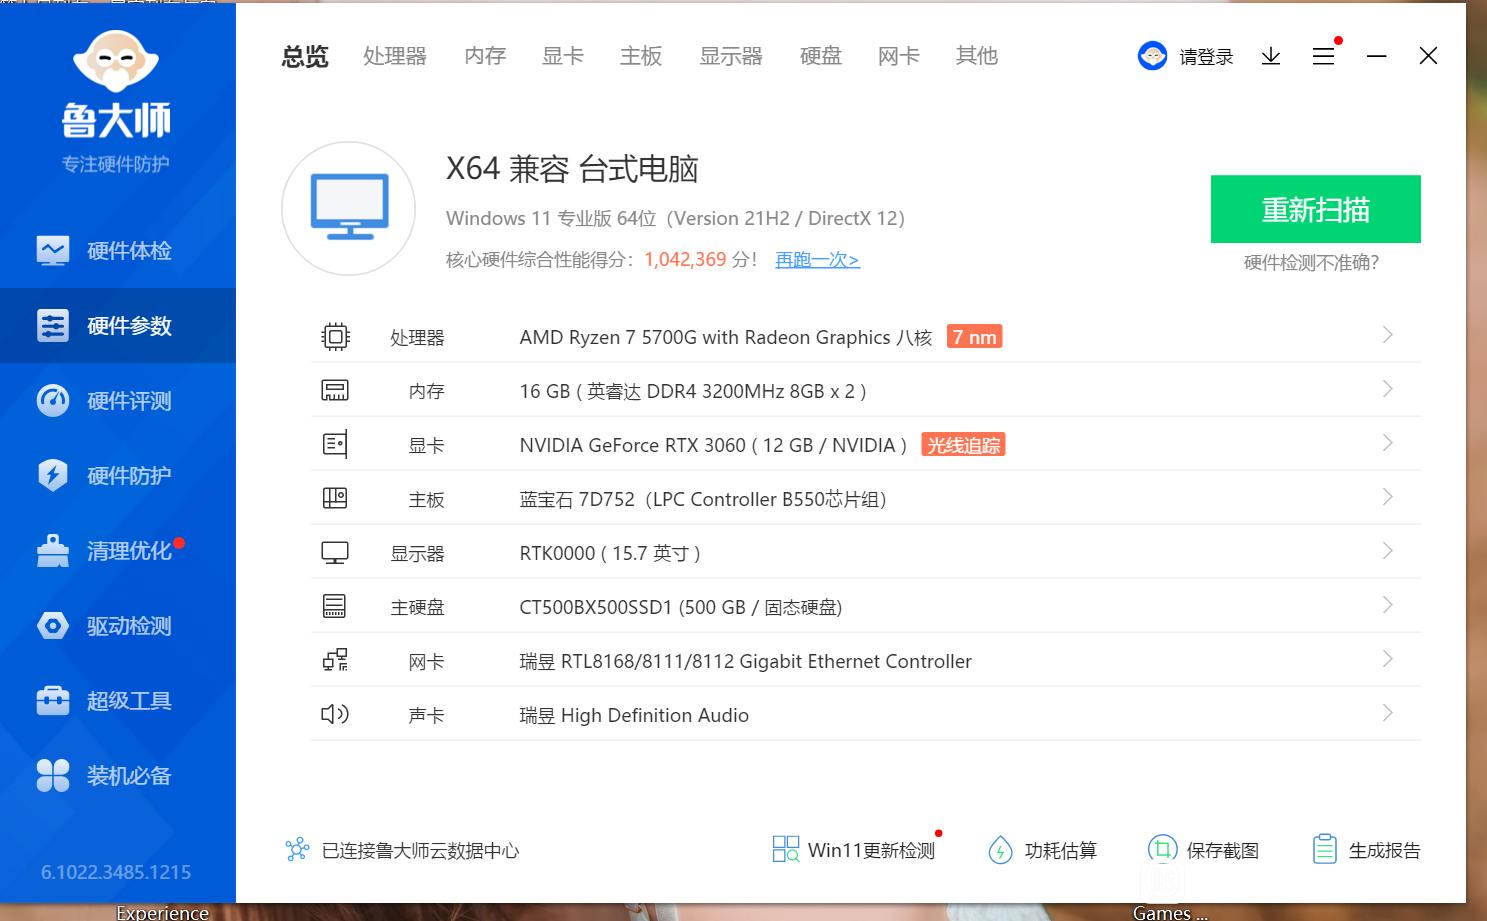The image size is (1487, 921).
Task: Click the 再跑一次> link
Action: tap(817, 260)
